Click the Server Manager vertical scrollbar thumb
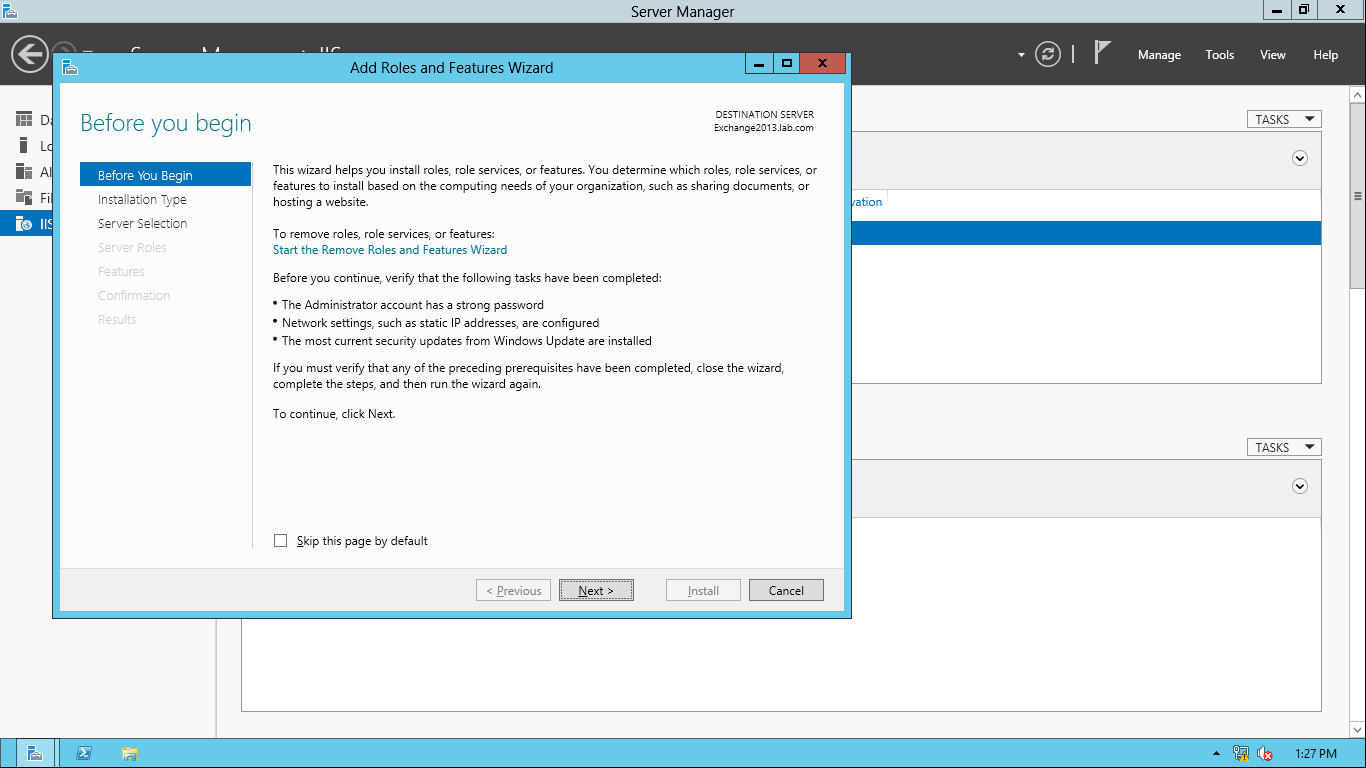The image size is (1366, 768). (1357, 196)
